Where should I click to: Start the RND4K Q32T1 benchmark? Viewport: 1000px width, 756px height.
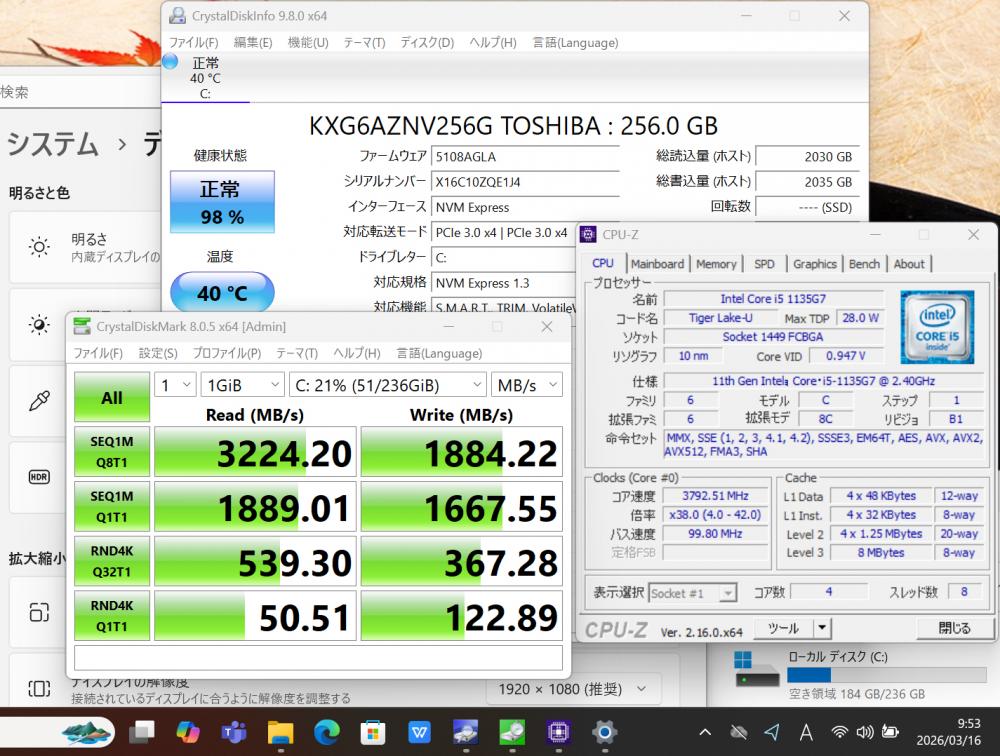point(112,561)
